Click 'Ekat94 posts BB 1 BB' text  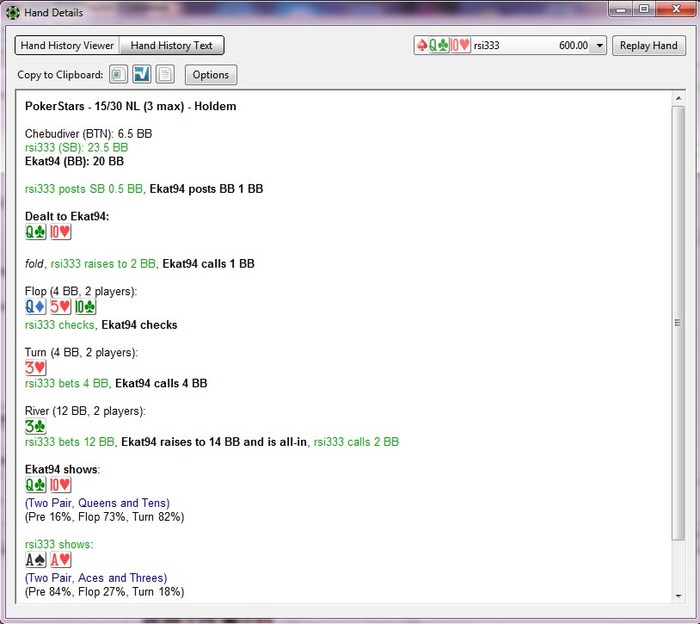click(x=206, y=189)
